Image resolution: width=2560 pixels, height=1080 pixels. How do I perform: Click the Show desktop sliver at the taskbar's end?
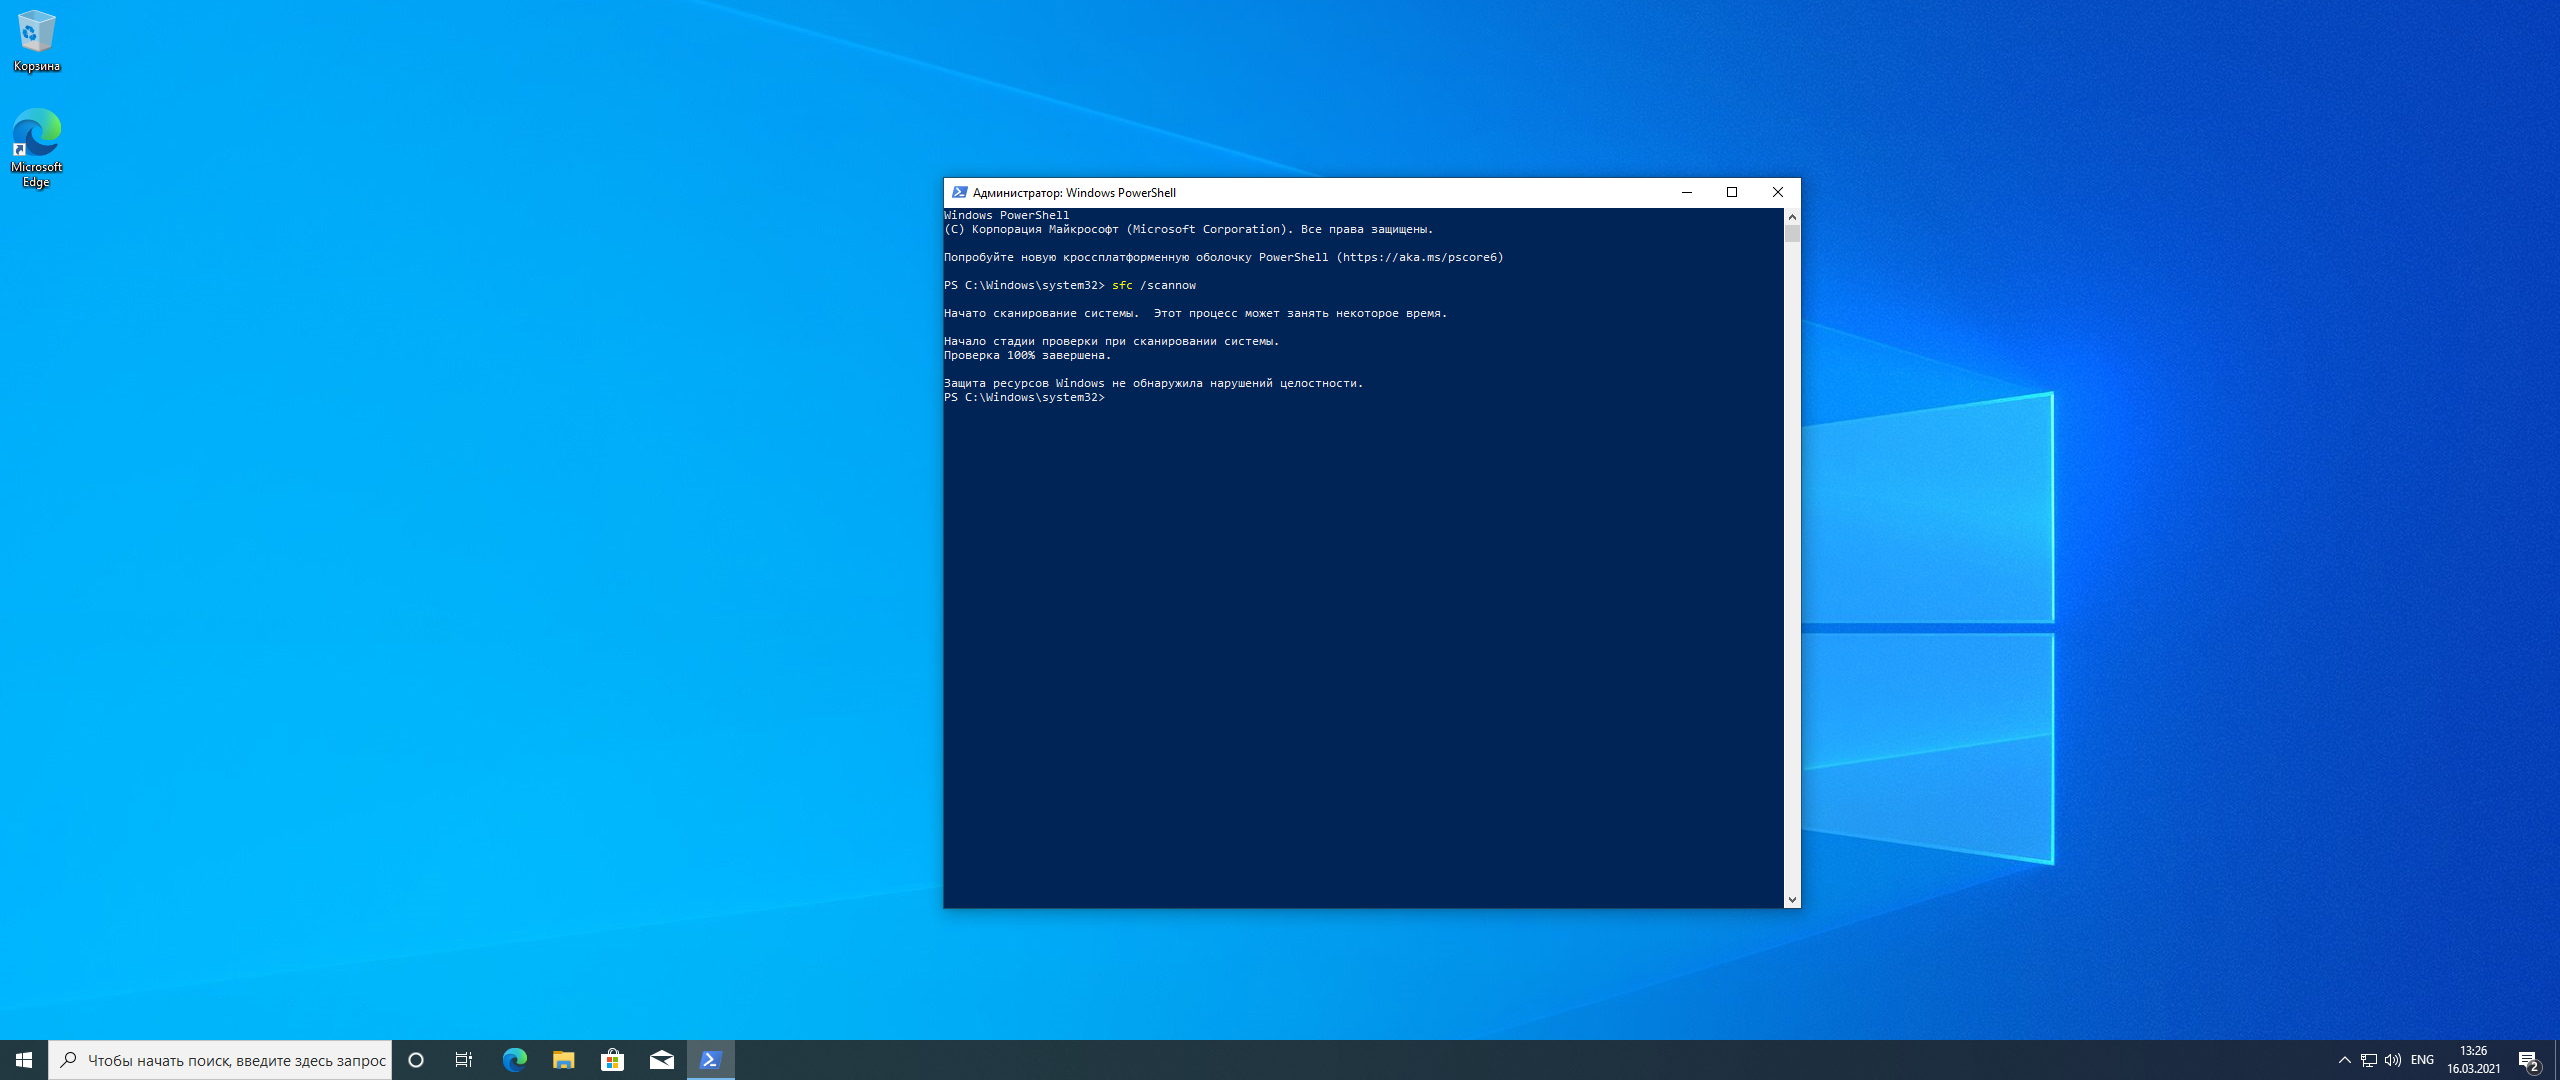point(2557,1060)
